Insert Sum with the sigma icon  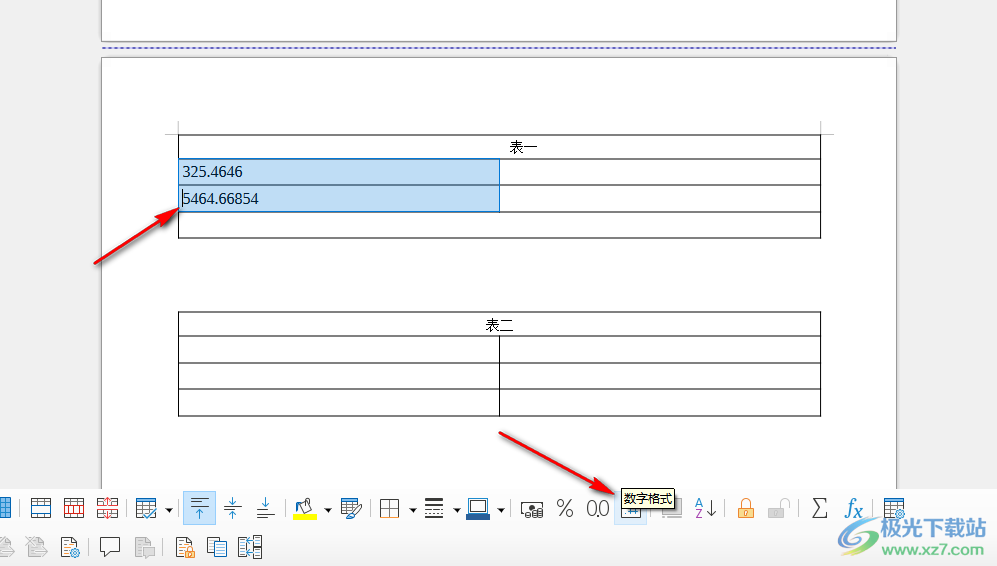click(820, 509)
